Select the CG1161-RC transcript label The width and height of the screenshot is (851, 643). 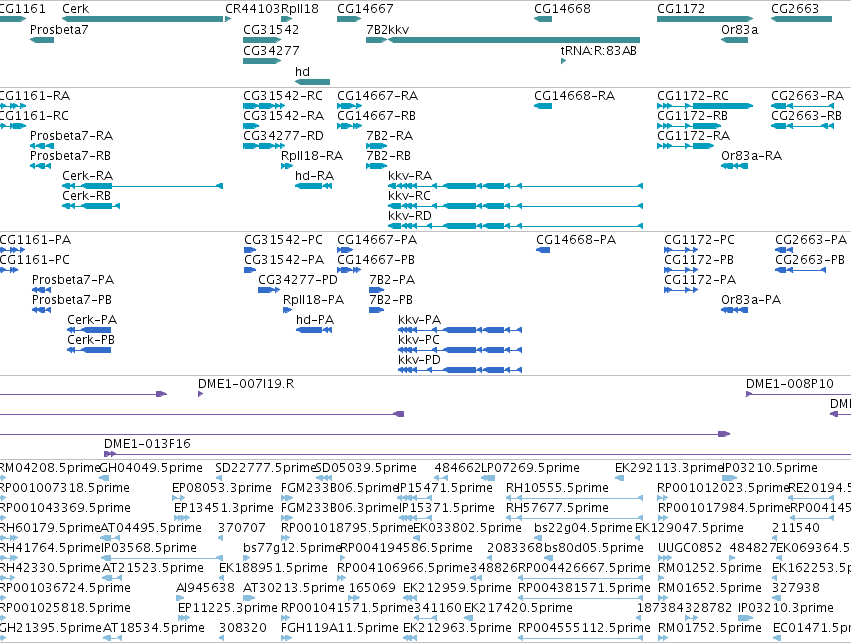(x=34, y=116)
